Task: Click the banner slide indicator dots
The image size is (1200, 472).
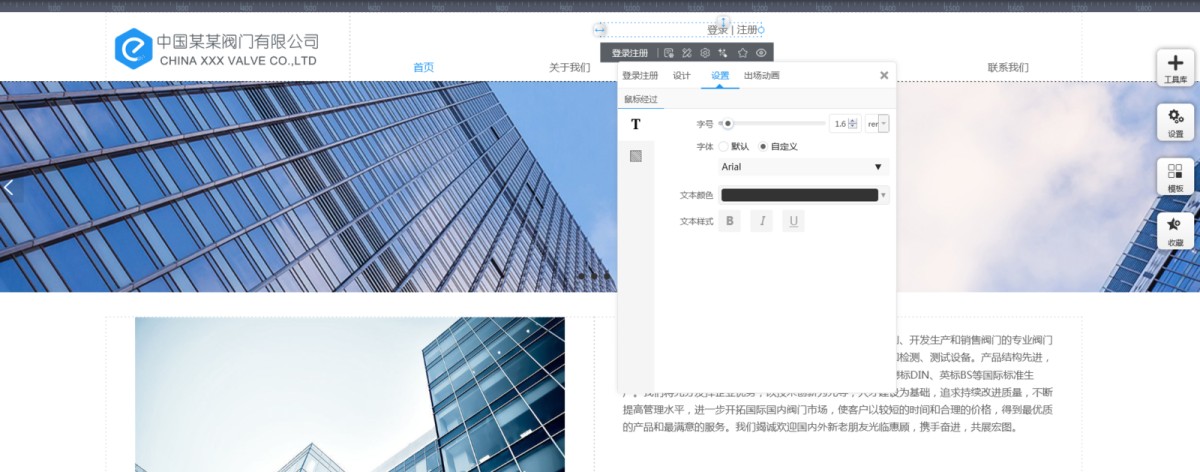Action: coord(593,275)
